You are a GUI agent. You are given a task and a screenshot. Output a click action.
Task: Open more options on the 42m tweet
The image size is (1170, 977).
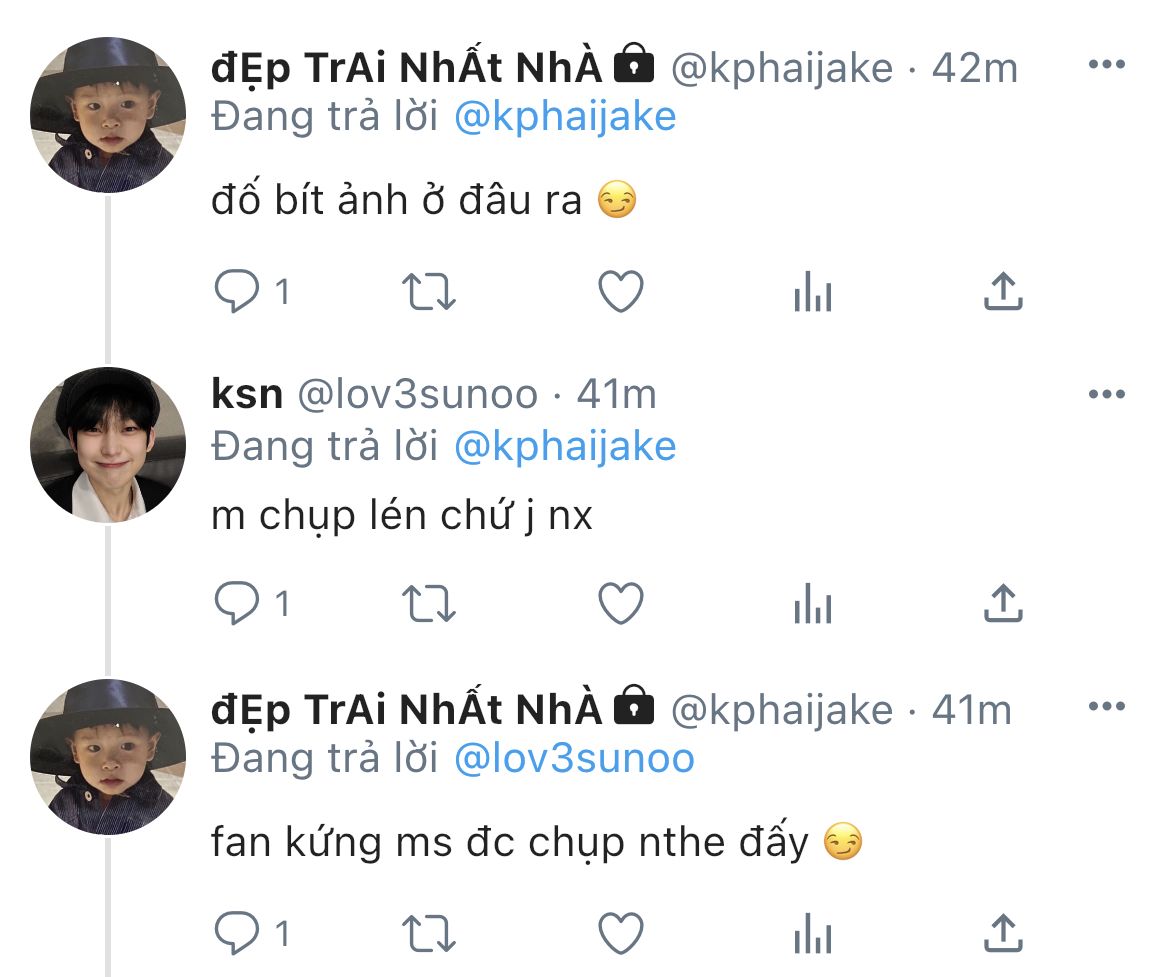pos(1107,64)
